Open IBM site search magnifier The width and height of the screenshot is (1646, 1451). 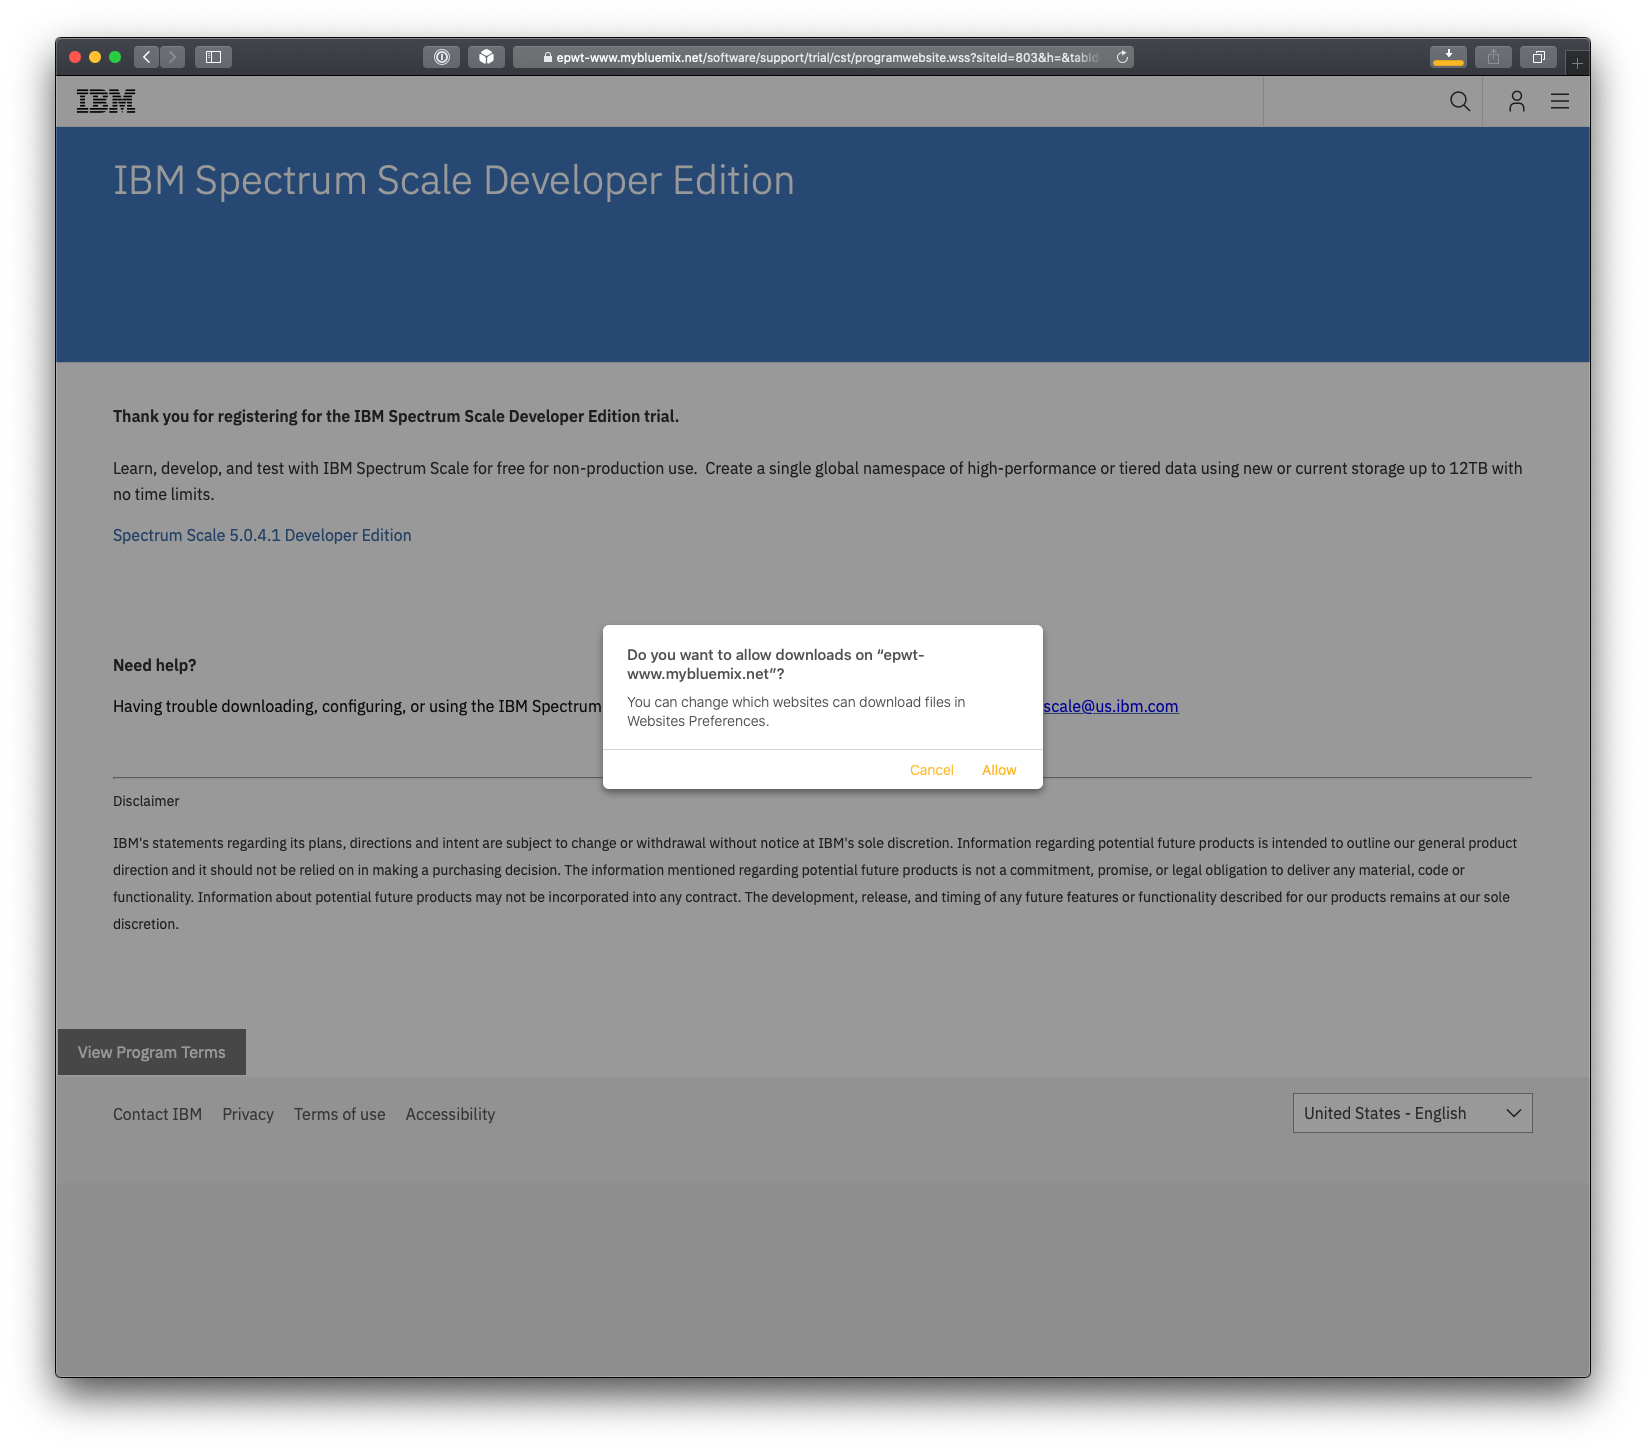pyautogui.click(x=1460, y=101)
